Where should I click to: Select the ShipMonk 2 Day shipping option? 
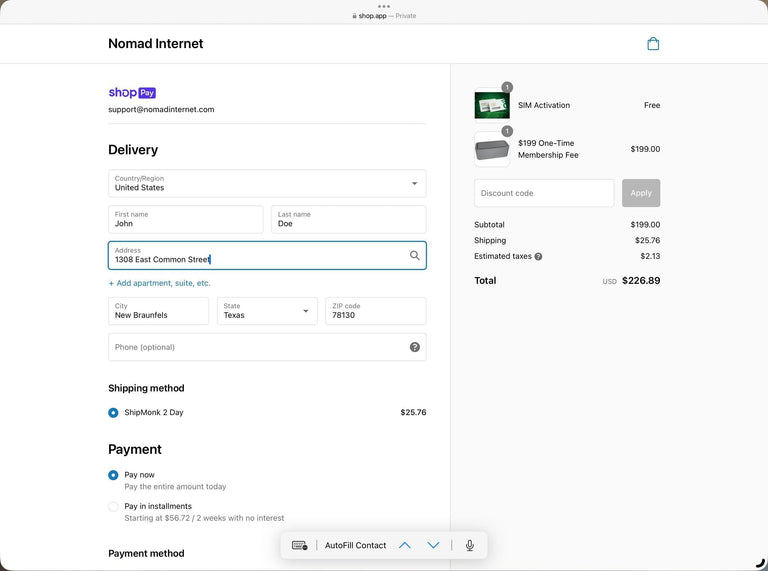pyautogui.click(x=113, y=412)
